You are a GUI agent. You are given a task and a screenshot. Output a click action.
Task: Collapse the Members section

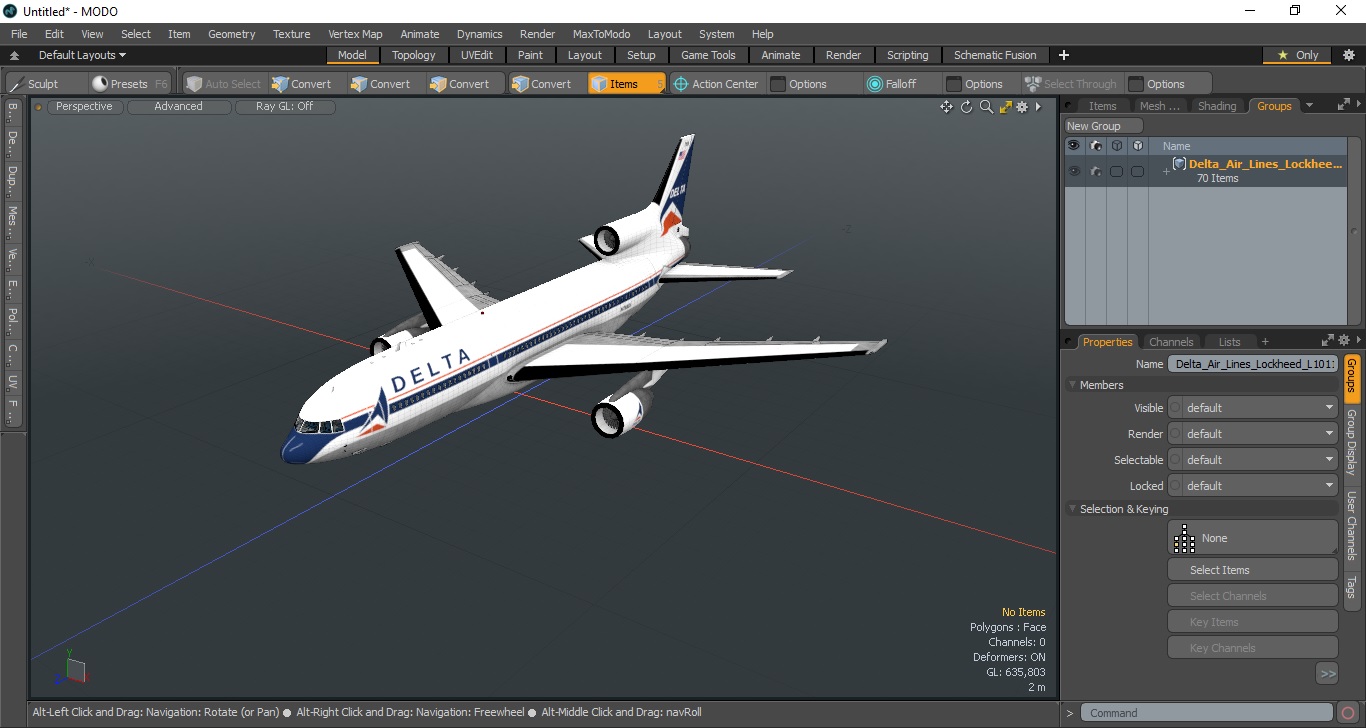tap(1073, 385)
